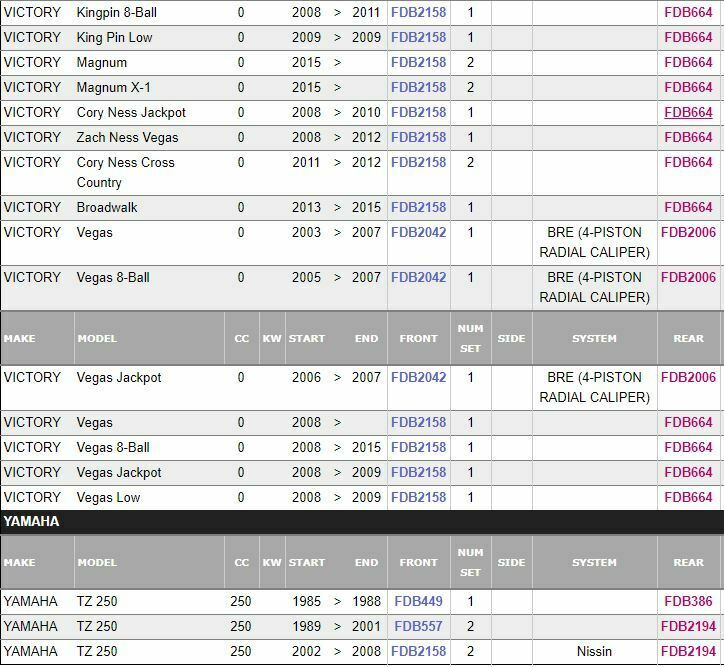Open front pad FDB2042 for Vegas Jackpot 2006

tap(418, 377)
